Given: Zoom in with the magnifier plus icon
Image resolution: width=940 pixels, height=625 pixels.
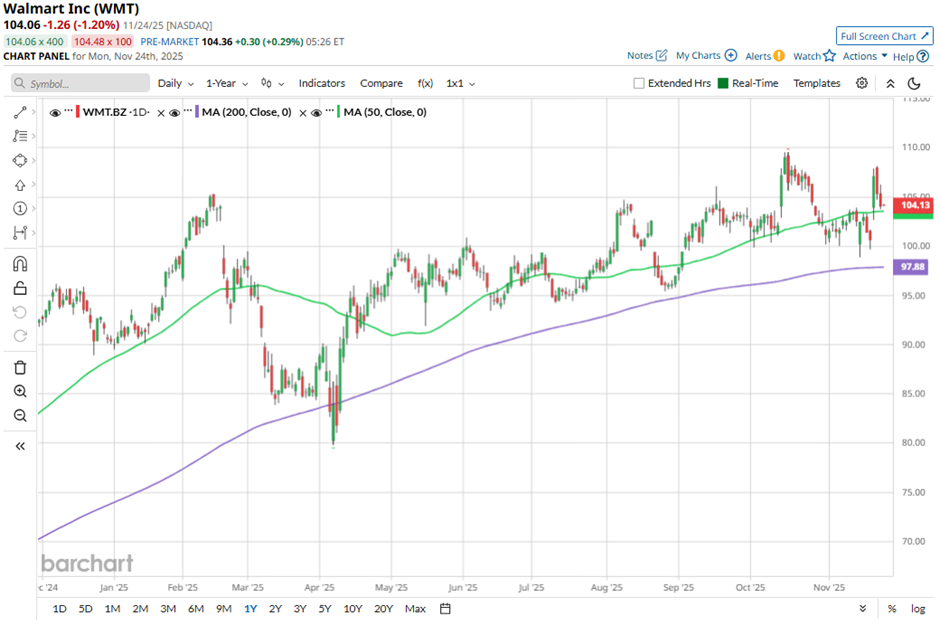Looking at the screenshot, I should tap(19, 392).
